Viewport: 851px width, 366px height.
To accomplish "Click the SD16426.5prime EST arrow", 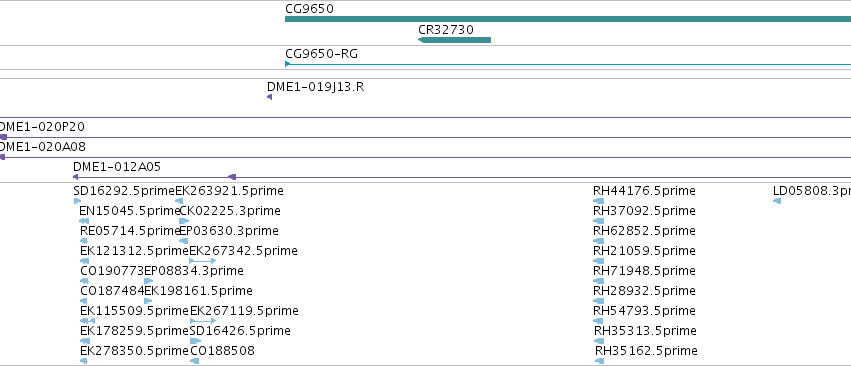I will tap(195, 341).
